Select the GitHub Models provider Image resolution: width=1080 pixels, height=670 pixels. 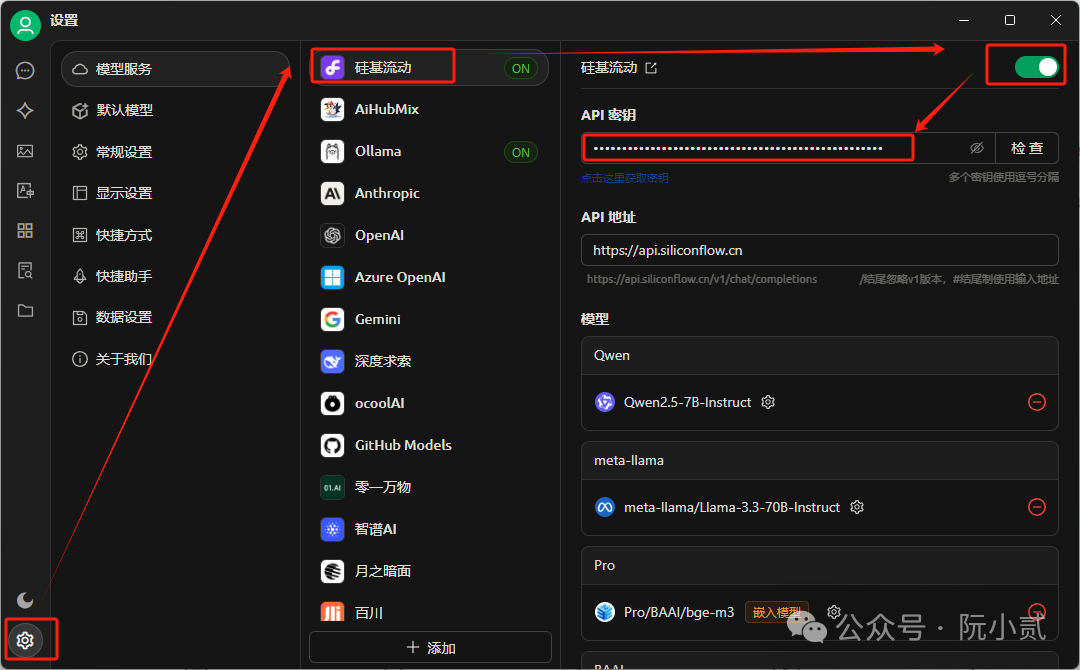point(428,446)
